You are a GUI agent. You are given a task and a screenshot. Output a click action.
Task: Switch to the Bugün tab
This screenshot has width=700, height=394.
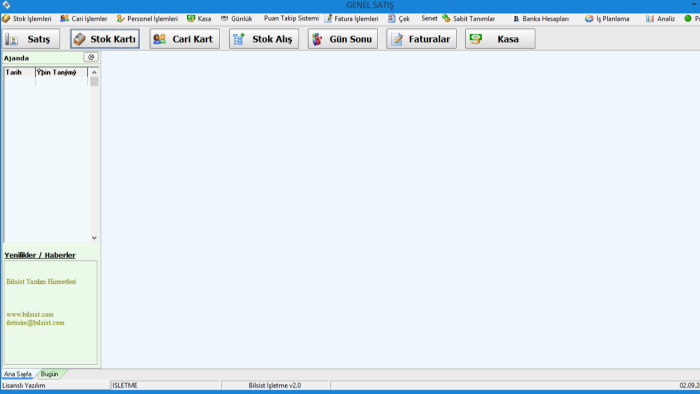50,374
